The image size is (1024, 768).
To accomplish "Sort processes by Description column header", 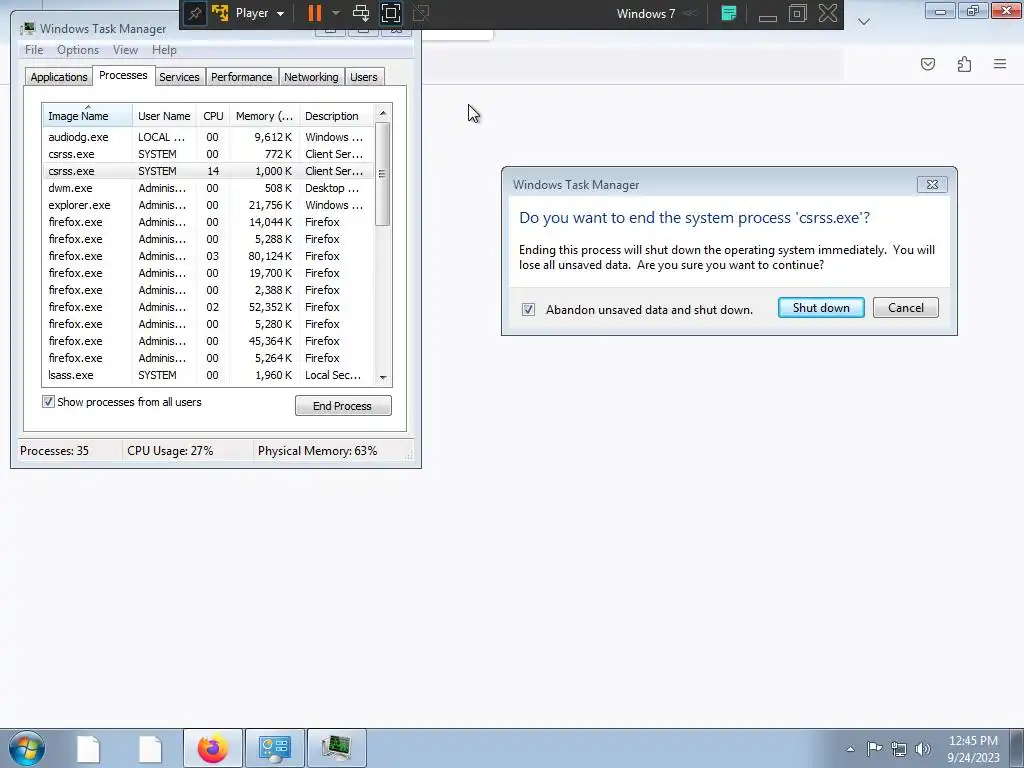I will point(336,116).
